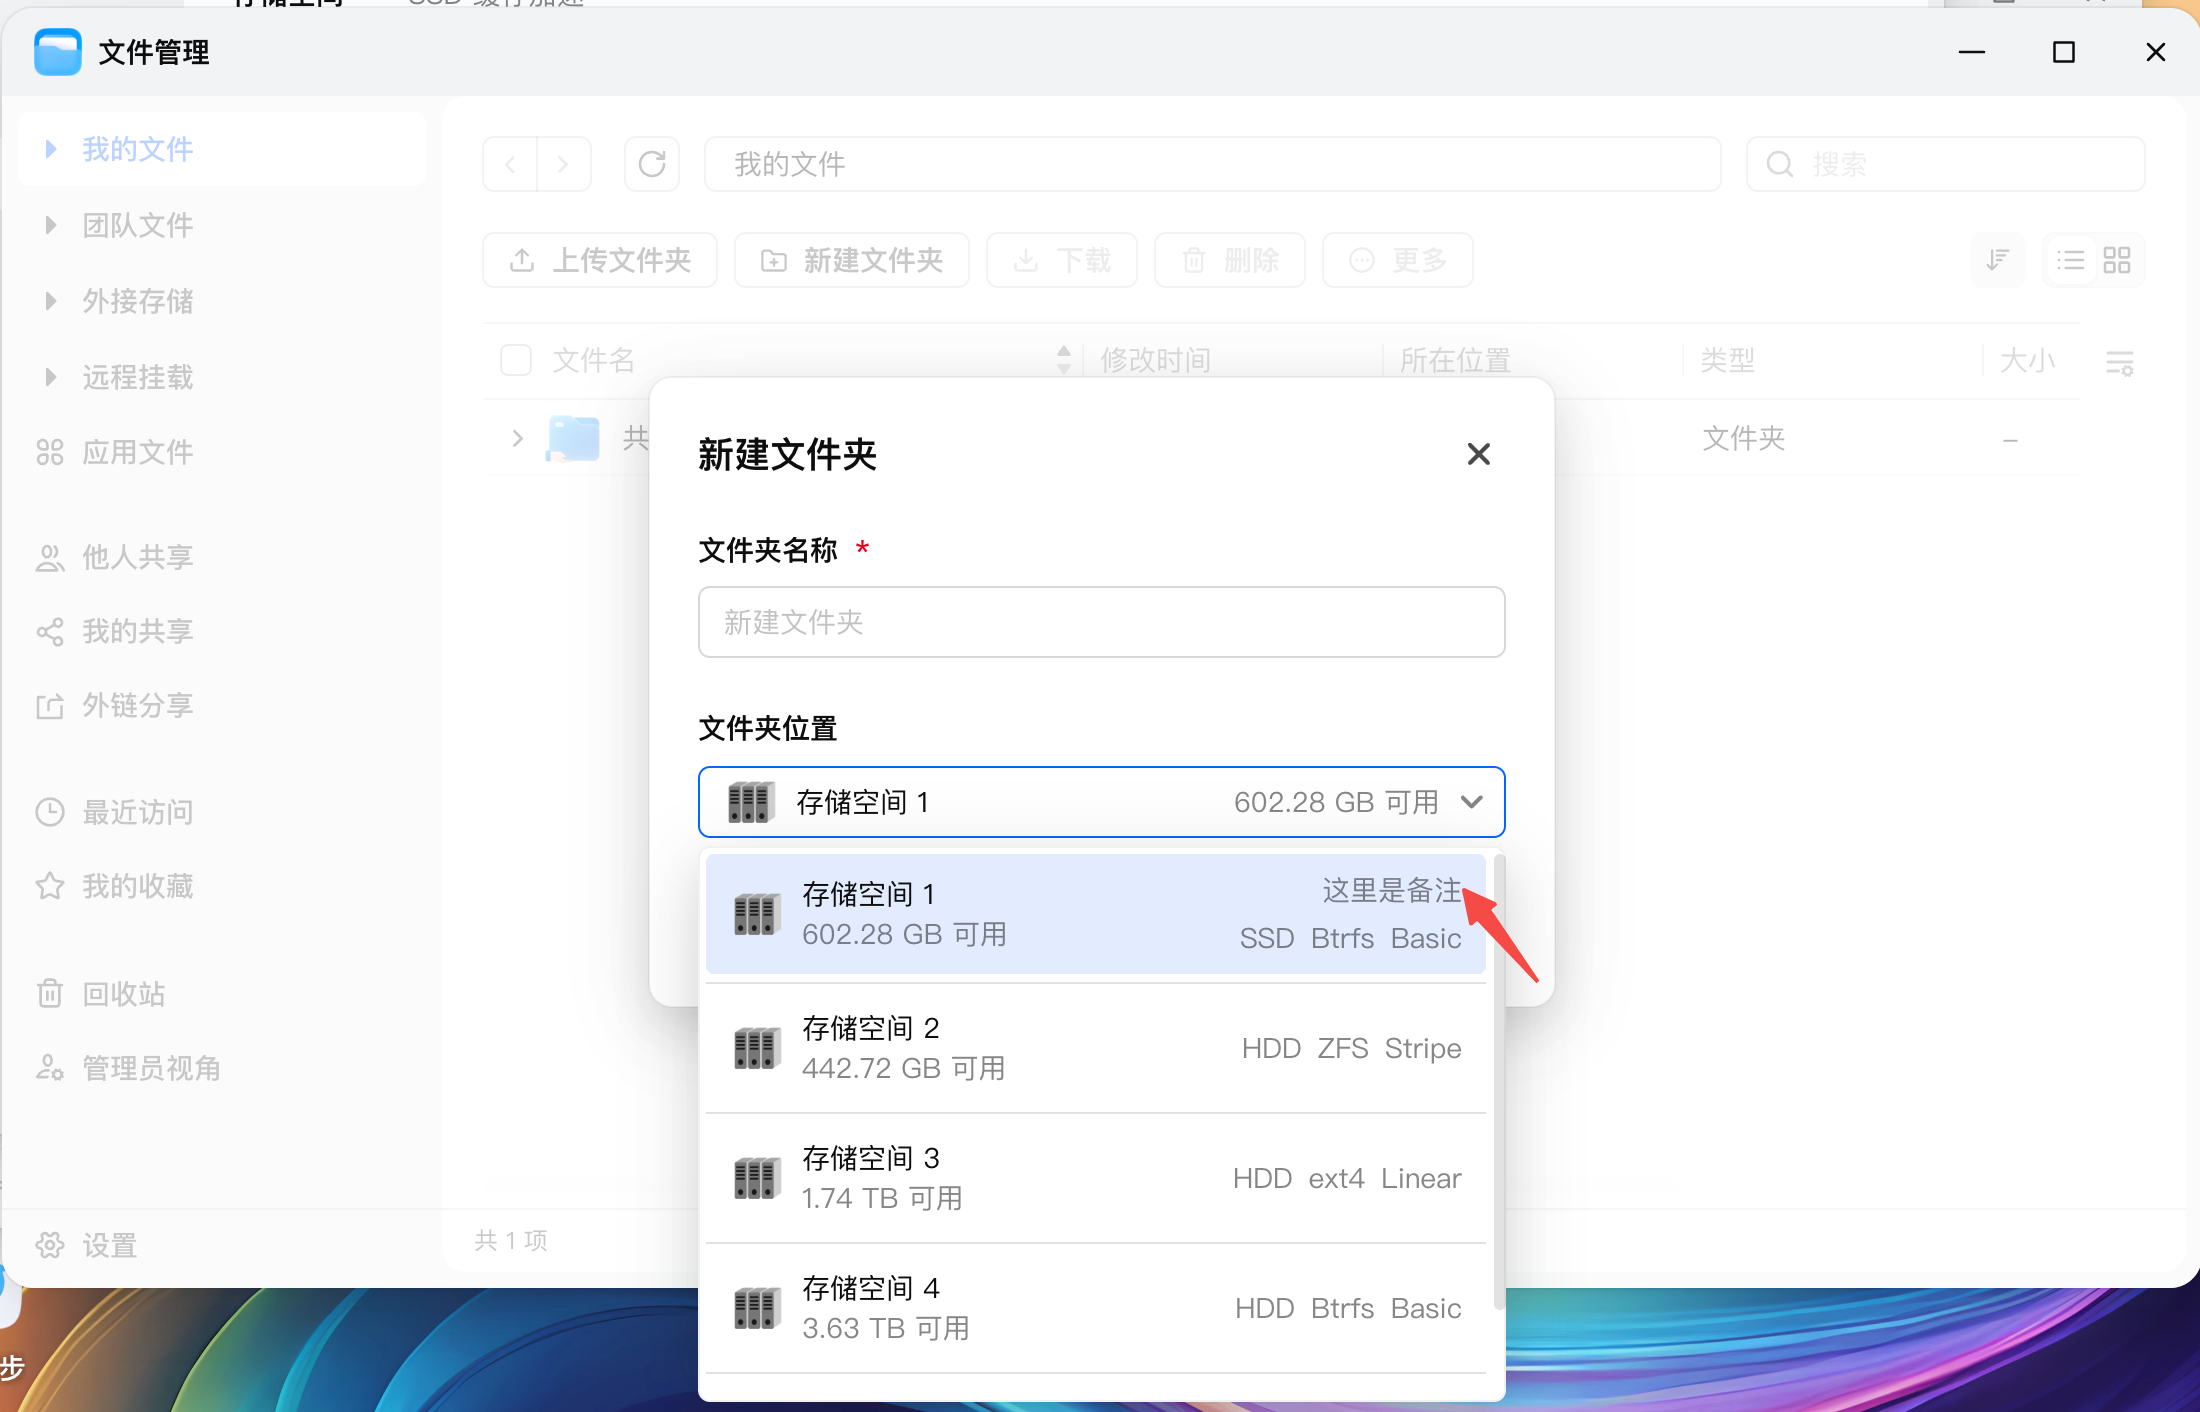
Task: Open 更多 actions menu
Action: click(1398, 260)
